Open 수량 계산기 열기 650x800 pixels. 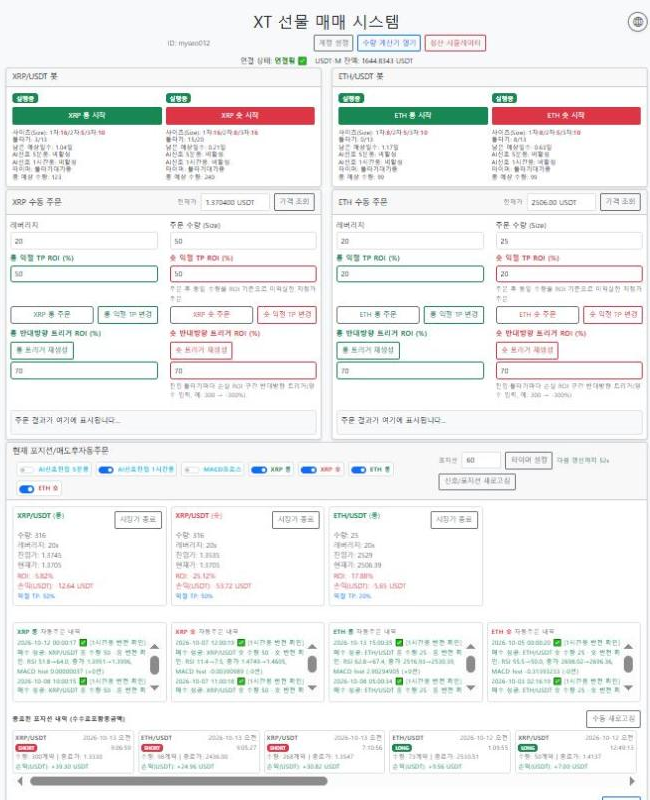coord(389,43)
